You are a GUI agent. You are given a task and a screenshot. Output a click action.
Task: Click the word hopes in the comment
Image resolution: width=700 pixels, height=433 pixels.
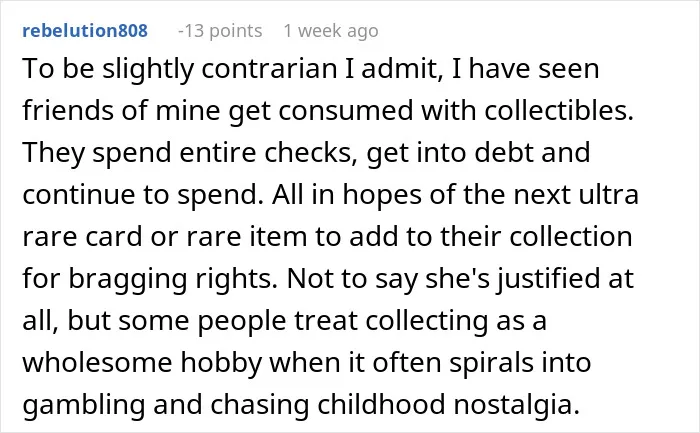[382, 196]
